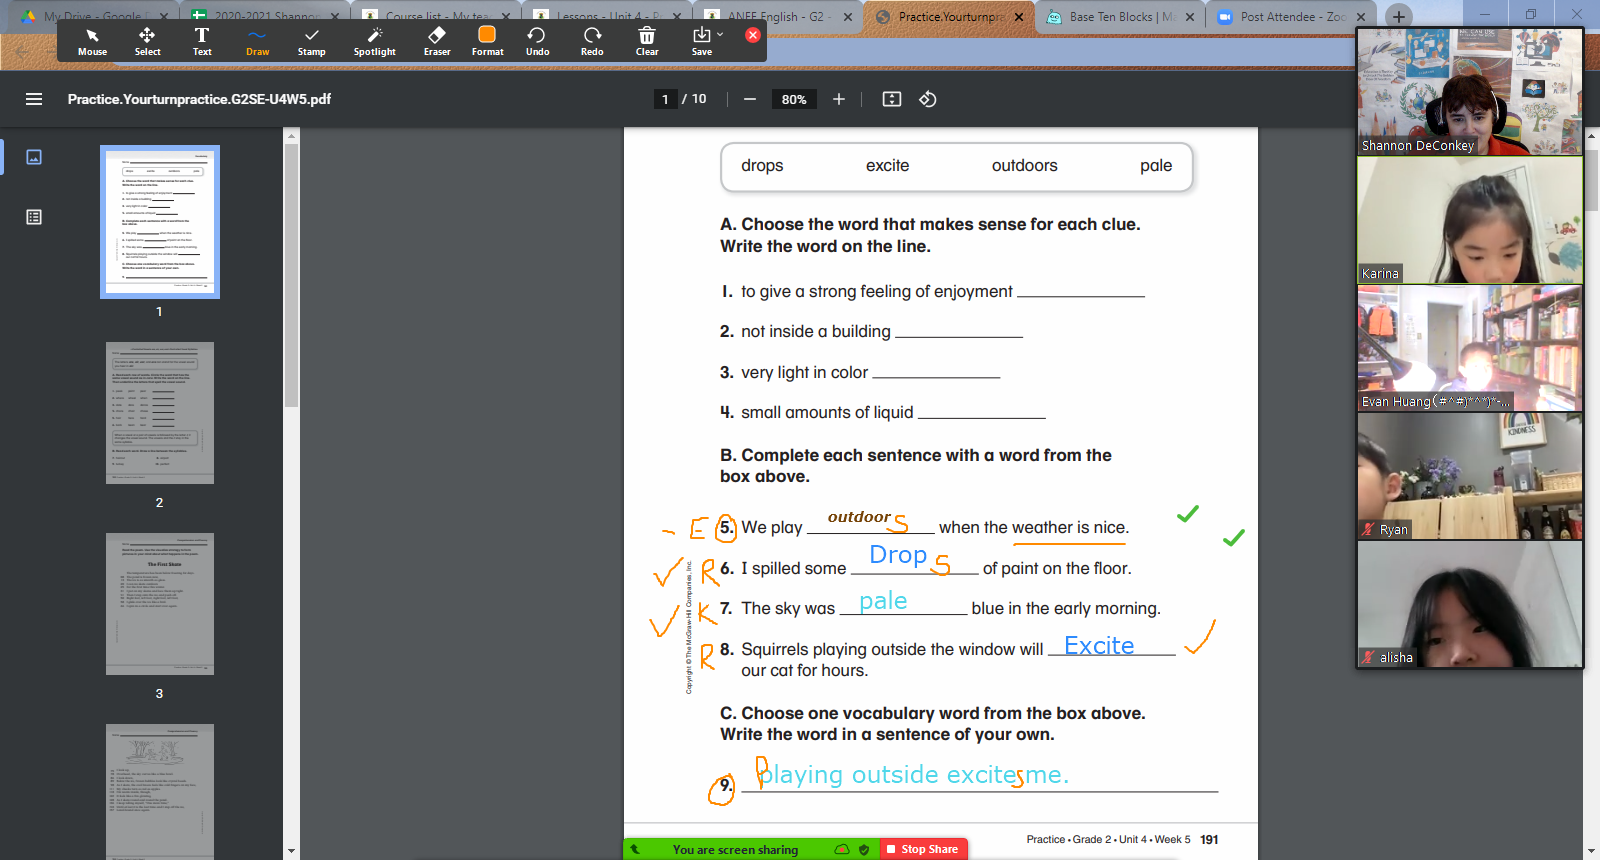The image size is (1600, 860).
Task: Open a new browser tab
Action: [1399, 16]
